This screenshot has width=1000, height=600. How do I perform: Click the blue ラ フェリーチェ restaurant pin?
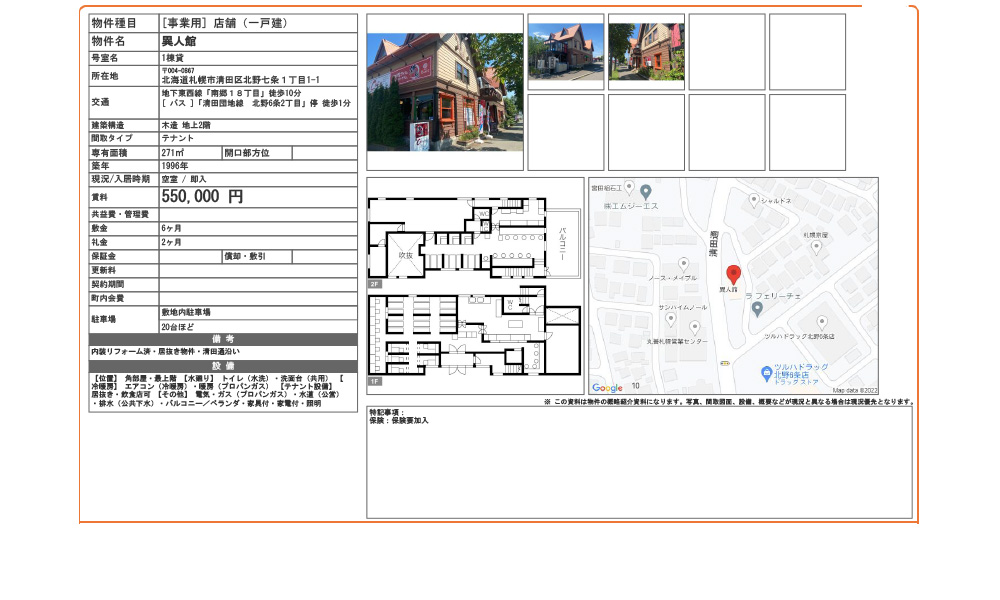click(x=756, y=309)
